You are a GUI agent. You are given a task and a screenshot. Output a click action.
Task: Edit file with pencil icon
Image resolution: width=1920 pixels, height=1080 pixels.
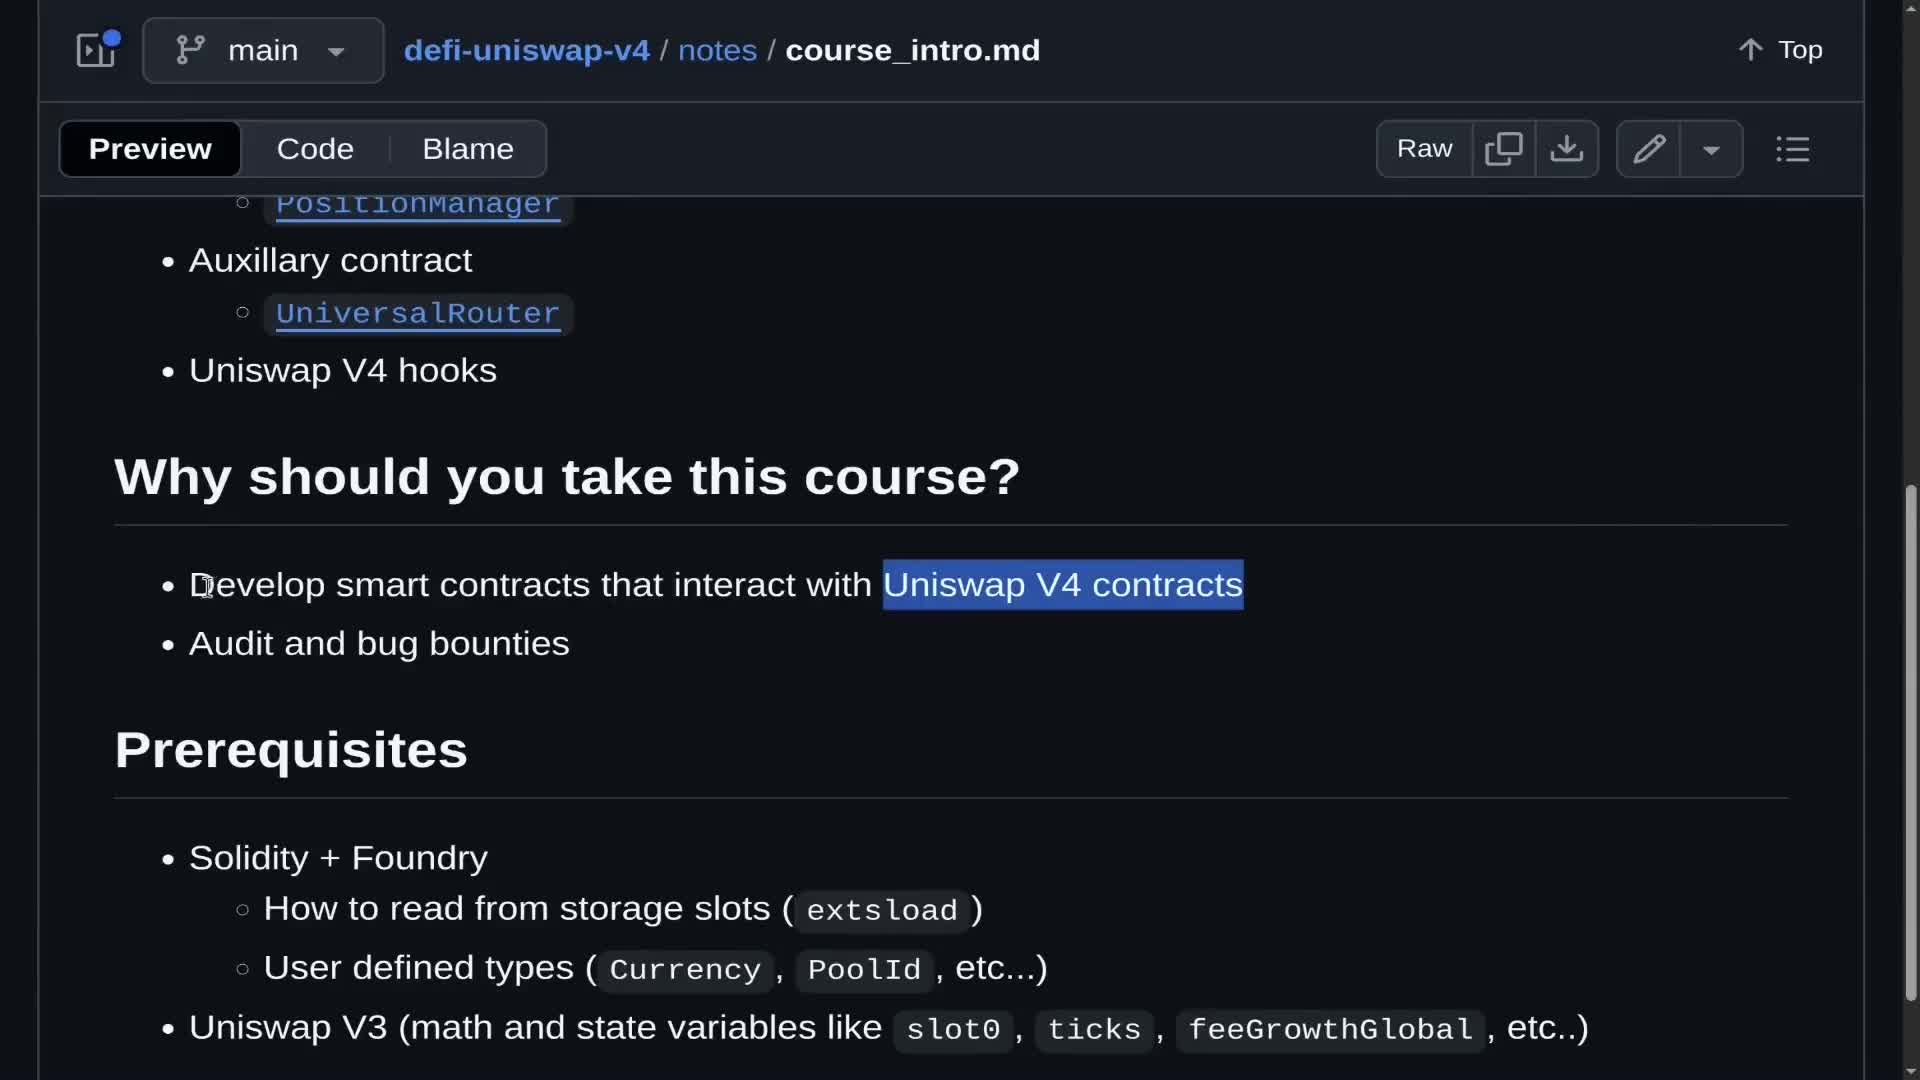(1648, 149)
